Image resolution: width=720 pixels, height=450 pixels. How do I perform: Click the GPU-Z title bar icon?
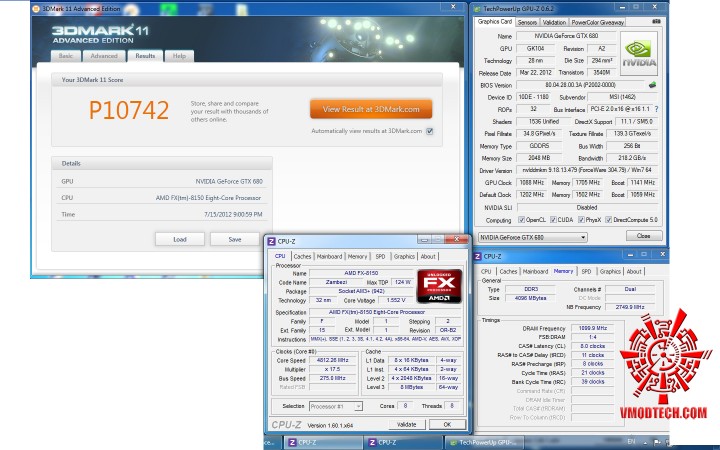(x=477, y=8)
